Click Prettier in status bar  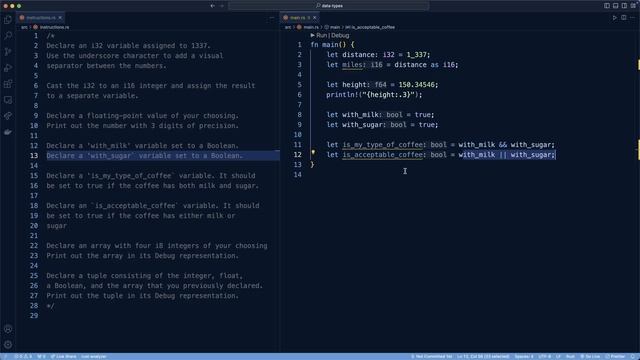(615, 356)
